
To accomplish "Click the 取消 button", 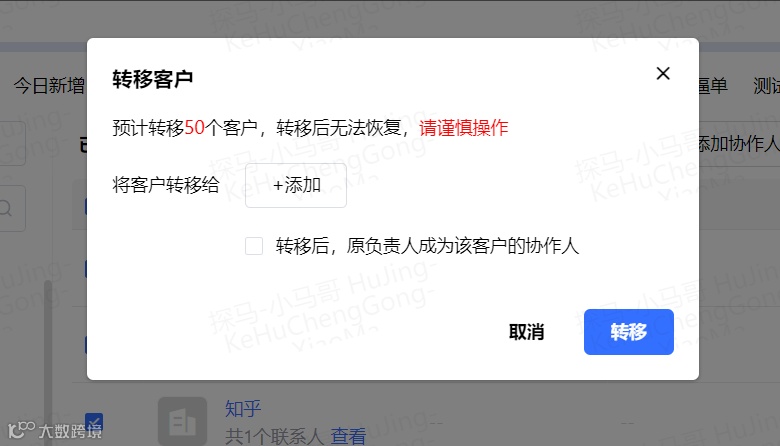I will 526,332.
